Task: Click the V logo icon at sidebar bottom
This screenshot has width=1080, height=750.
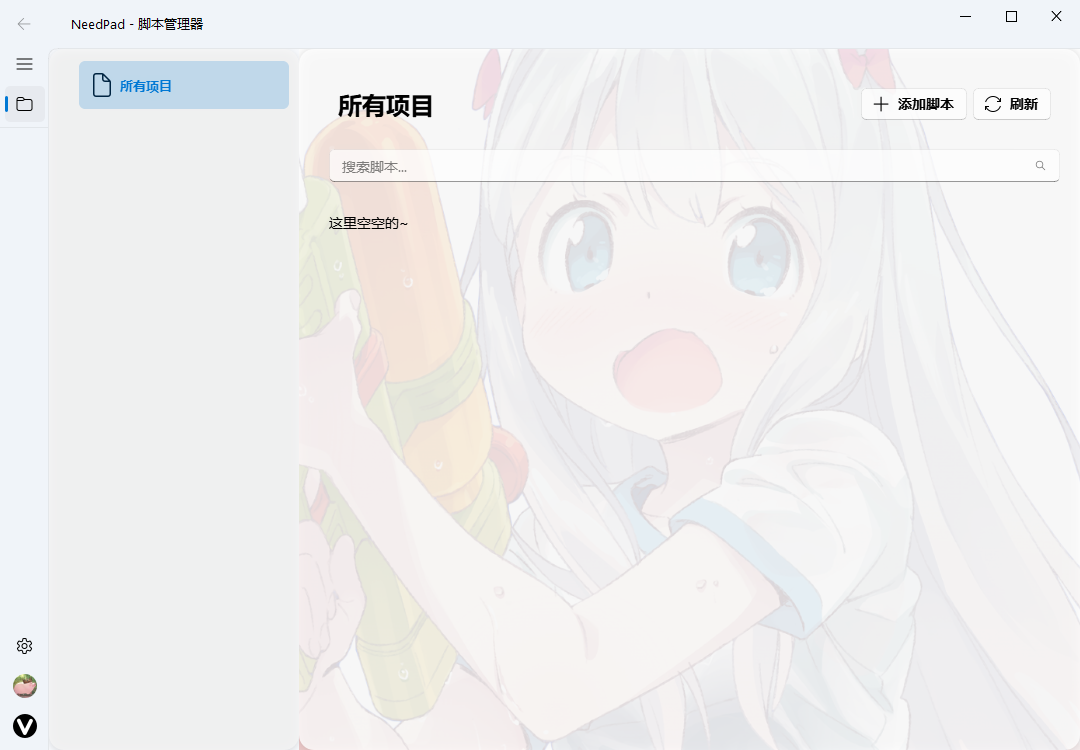Action: [x=24, y=726]
